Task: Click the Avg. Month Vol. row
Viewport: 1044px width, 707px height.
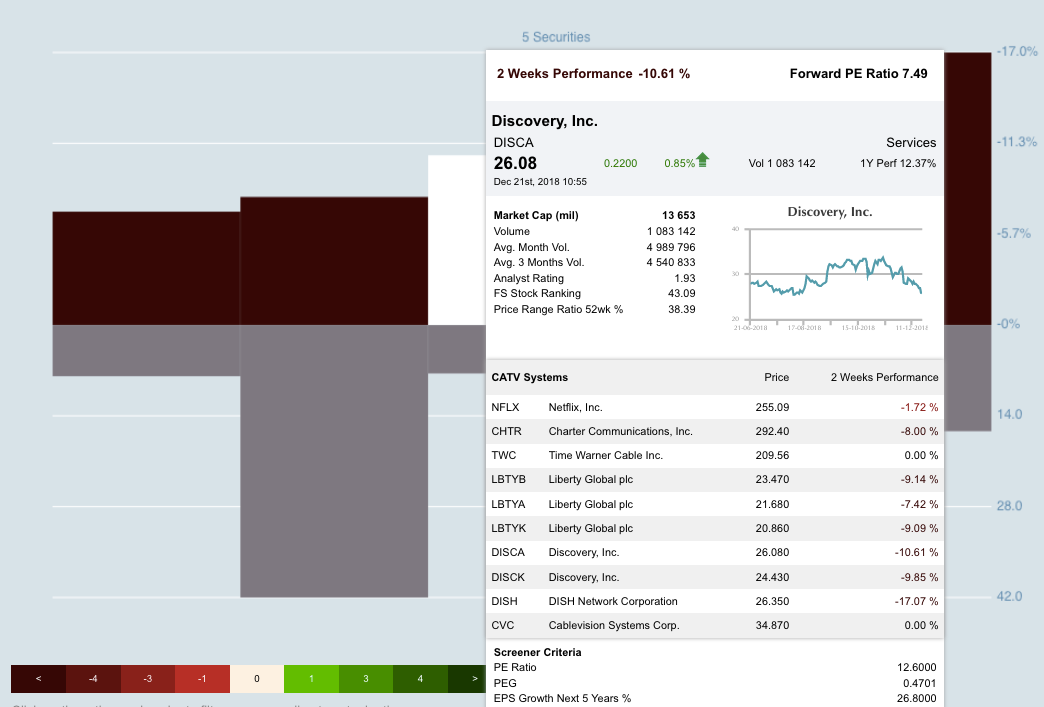Action: [x=594, y=247]
